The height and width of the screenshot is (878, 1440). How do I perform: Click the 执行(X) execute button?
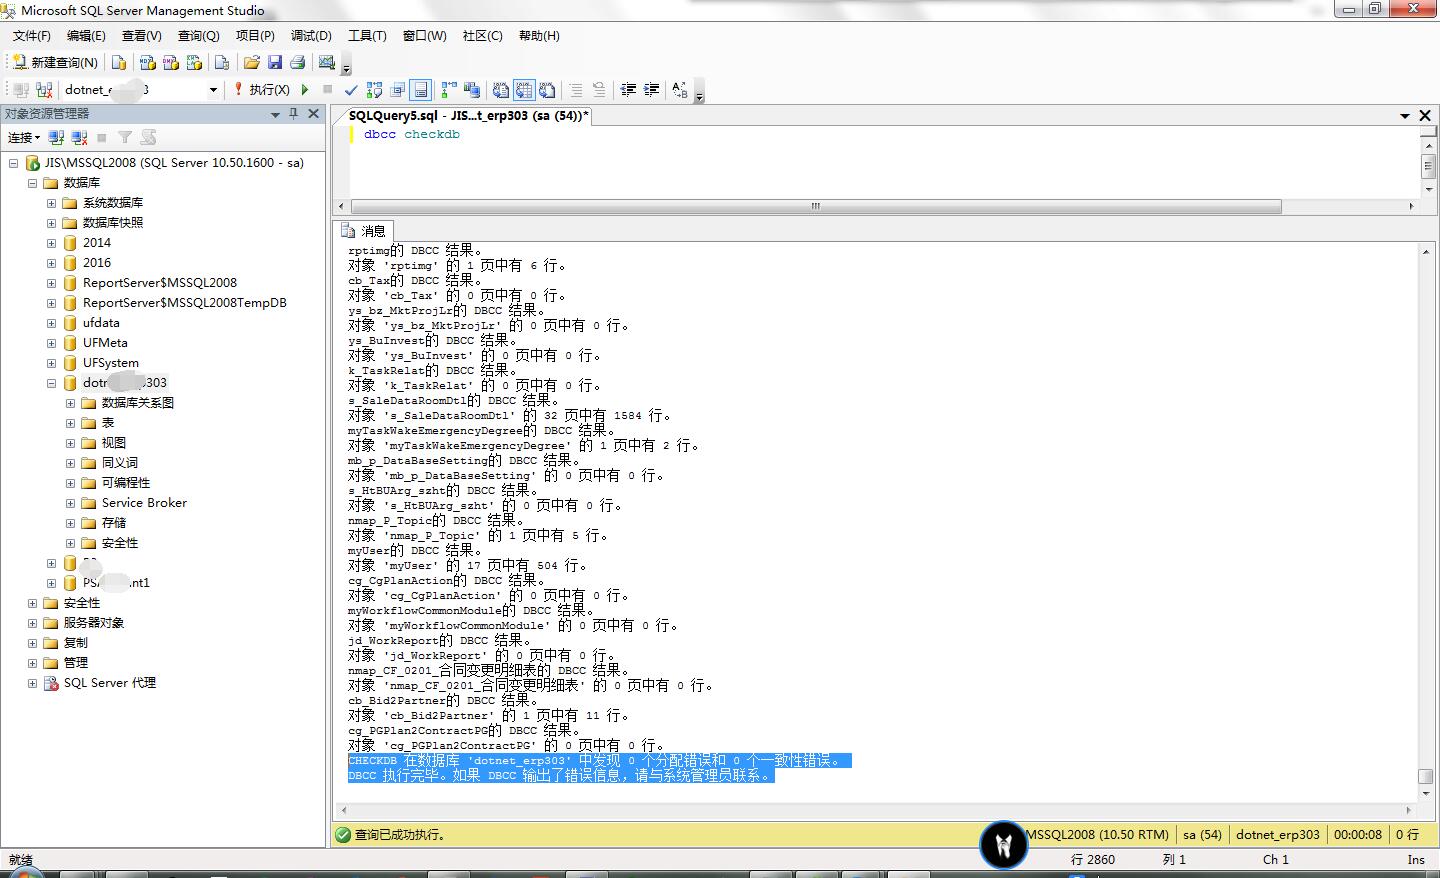262,89
